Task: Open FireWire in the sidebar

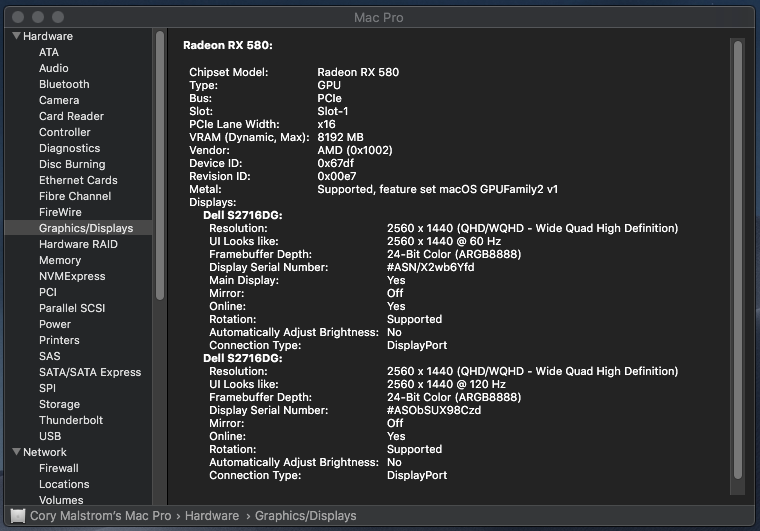Action: (x=60, y=212)
